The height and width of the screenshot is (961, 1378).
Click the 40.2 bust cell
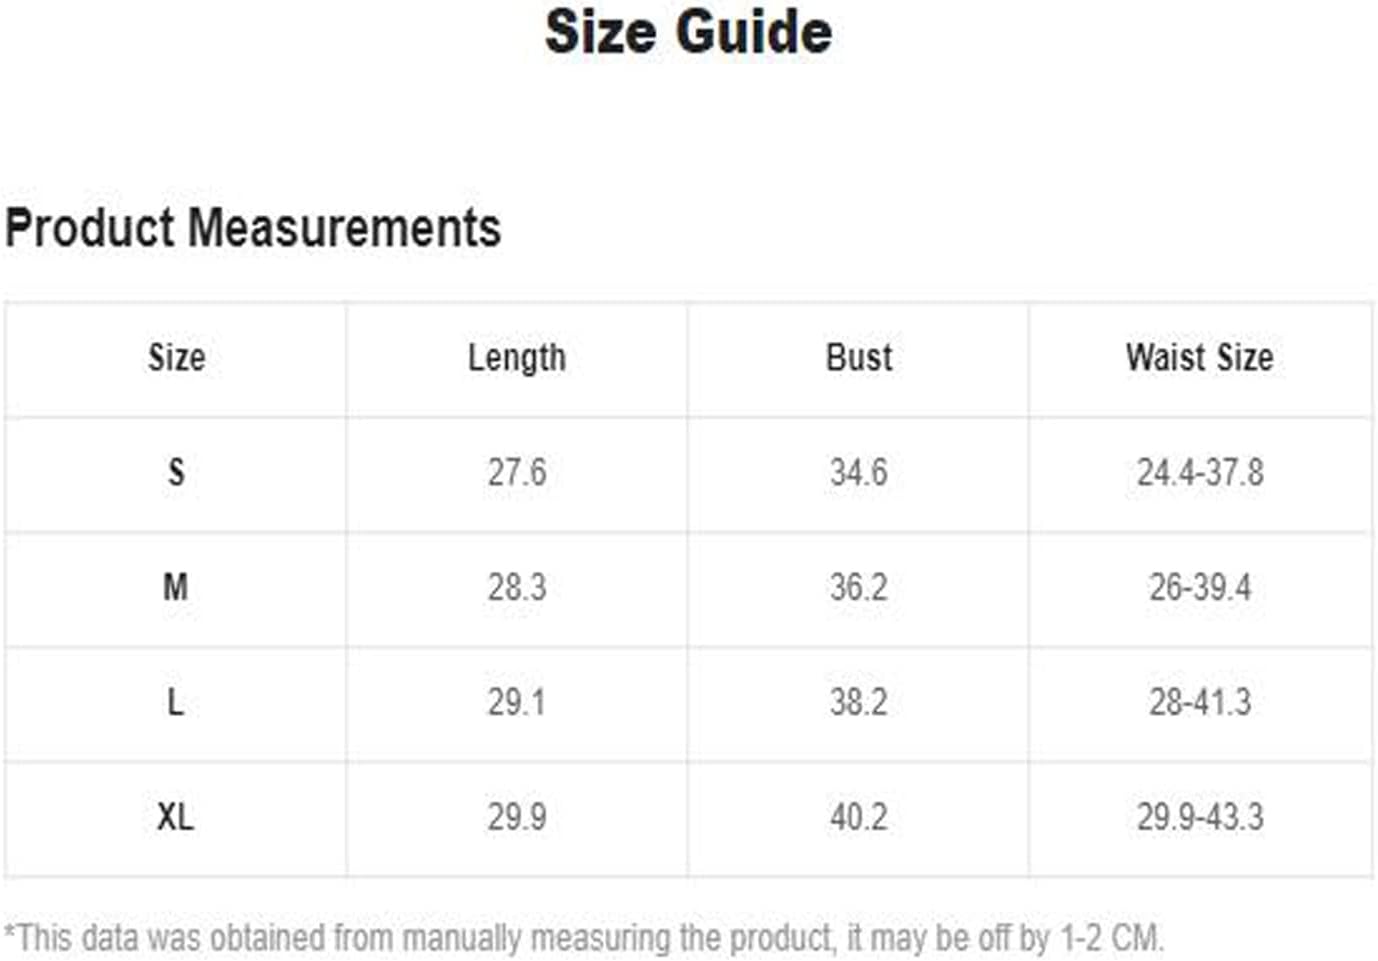tap(859, 817)
